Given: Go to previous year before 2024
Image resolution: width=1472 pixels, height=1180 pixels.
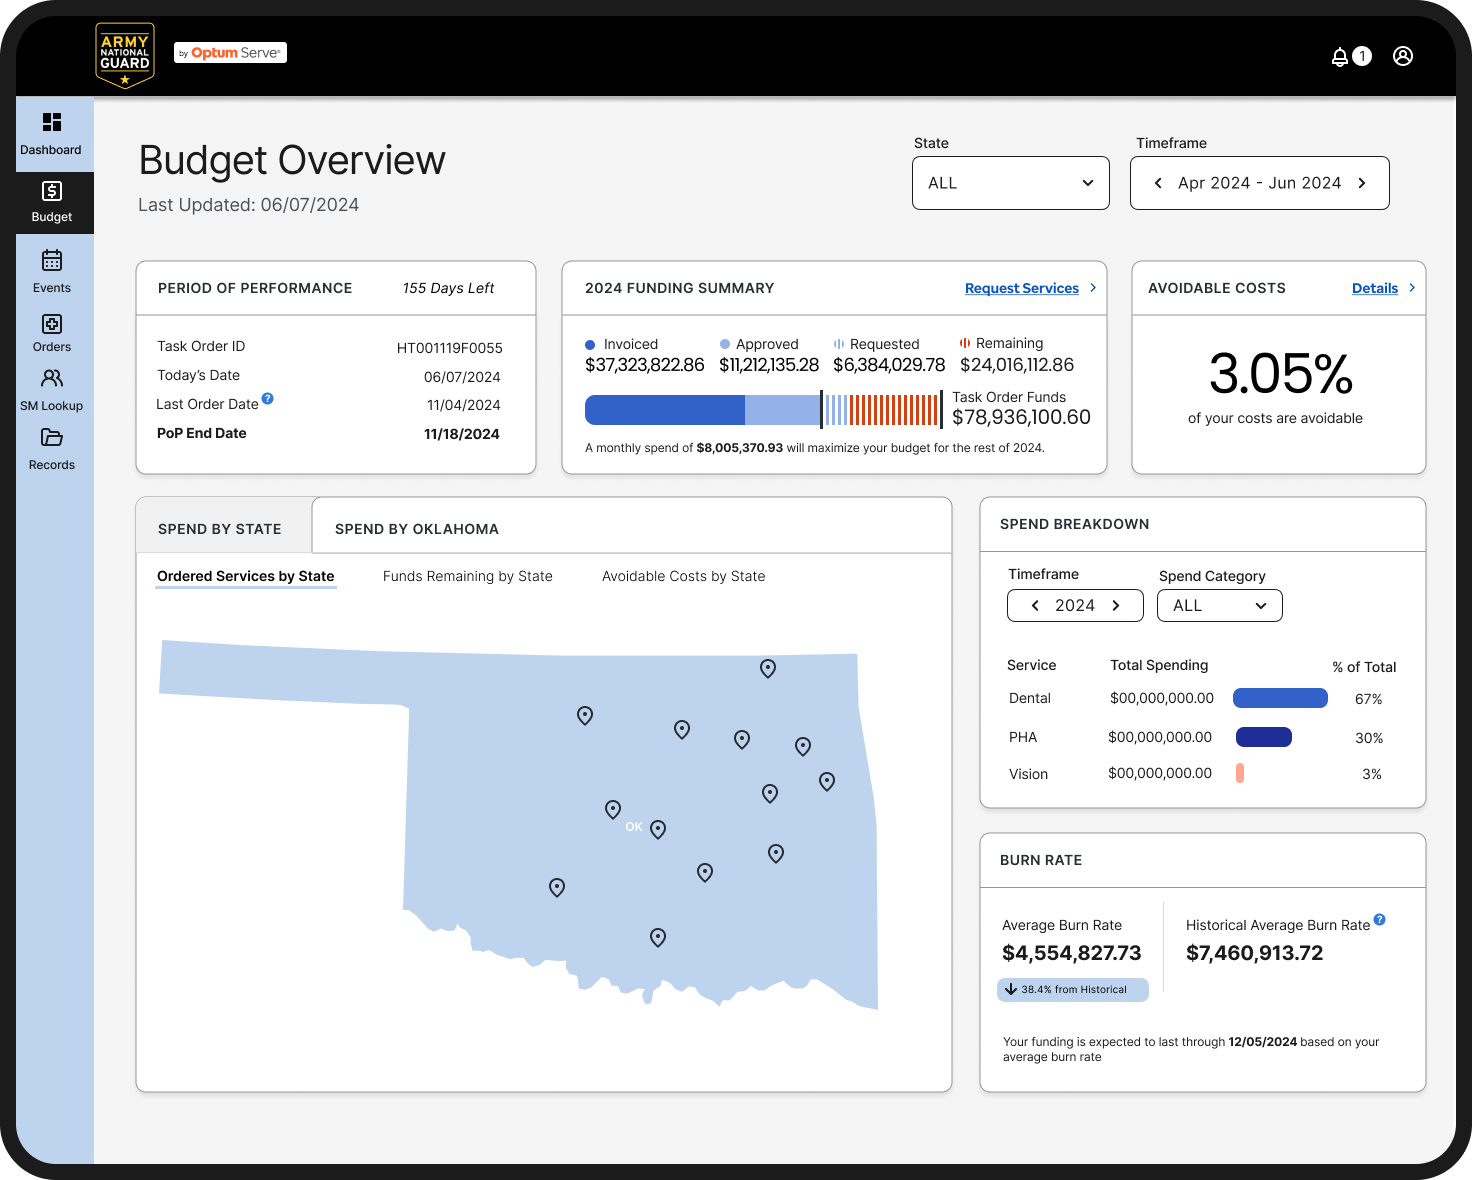Looking at the screenshot, I should [1035, 606].
